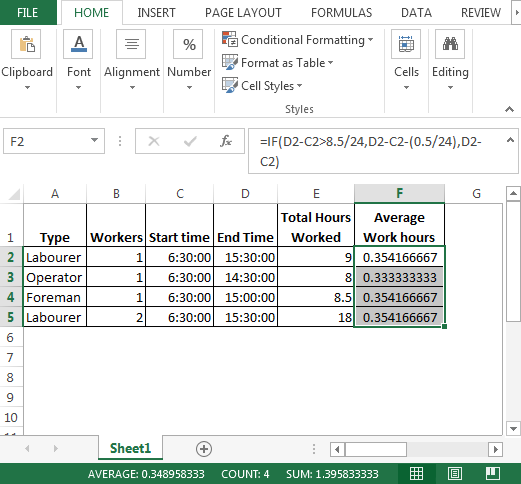Collapse the formula bar with its caret
Screen dimensions: 521x484
point(510,140)
